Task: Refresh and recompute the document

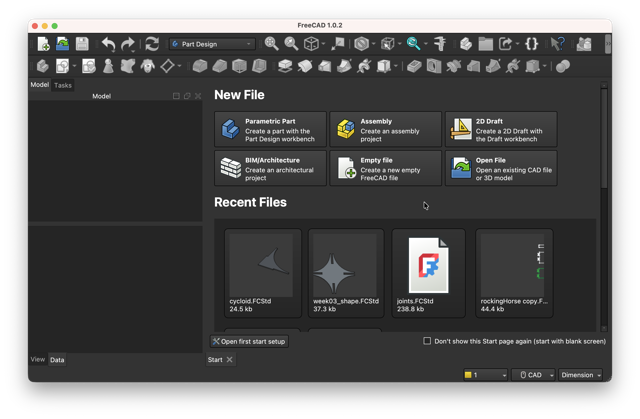Action: (x=152, y=44)
